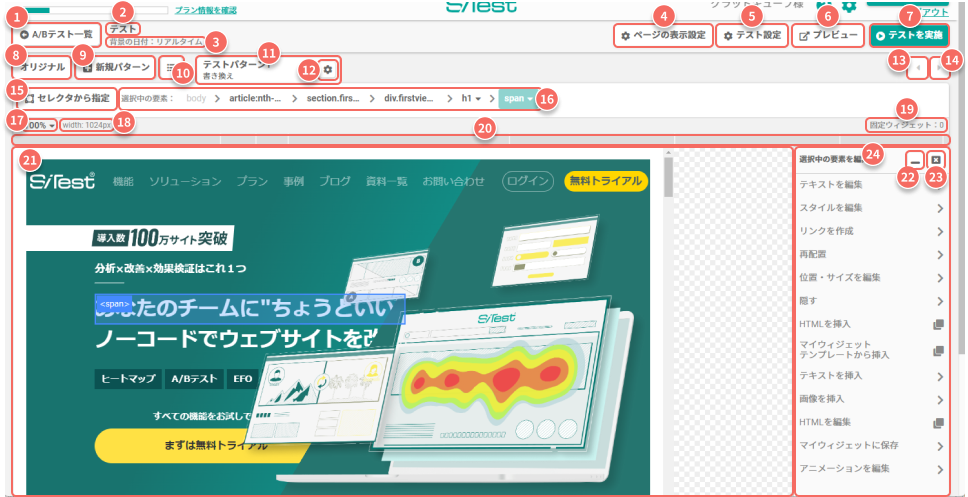Screen dimensions: 968x497
Task: Select the article:nth-... breadcrumb element
Action: coord(255,98)
